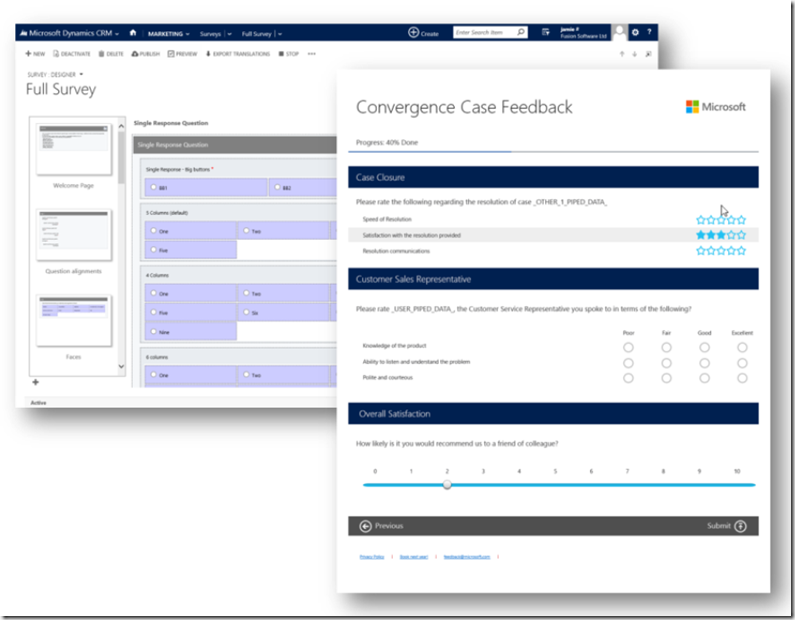Image resolution: width=795 pixels, height=620 pixels.
Task: Open the middle footer link in survey
Action: (x=414, y=557)
